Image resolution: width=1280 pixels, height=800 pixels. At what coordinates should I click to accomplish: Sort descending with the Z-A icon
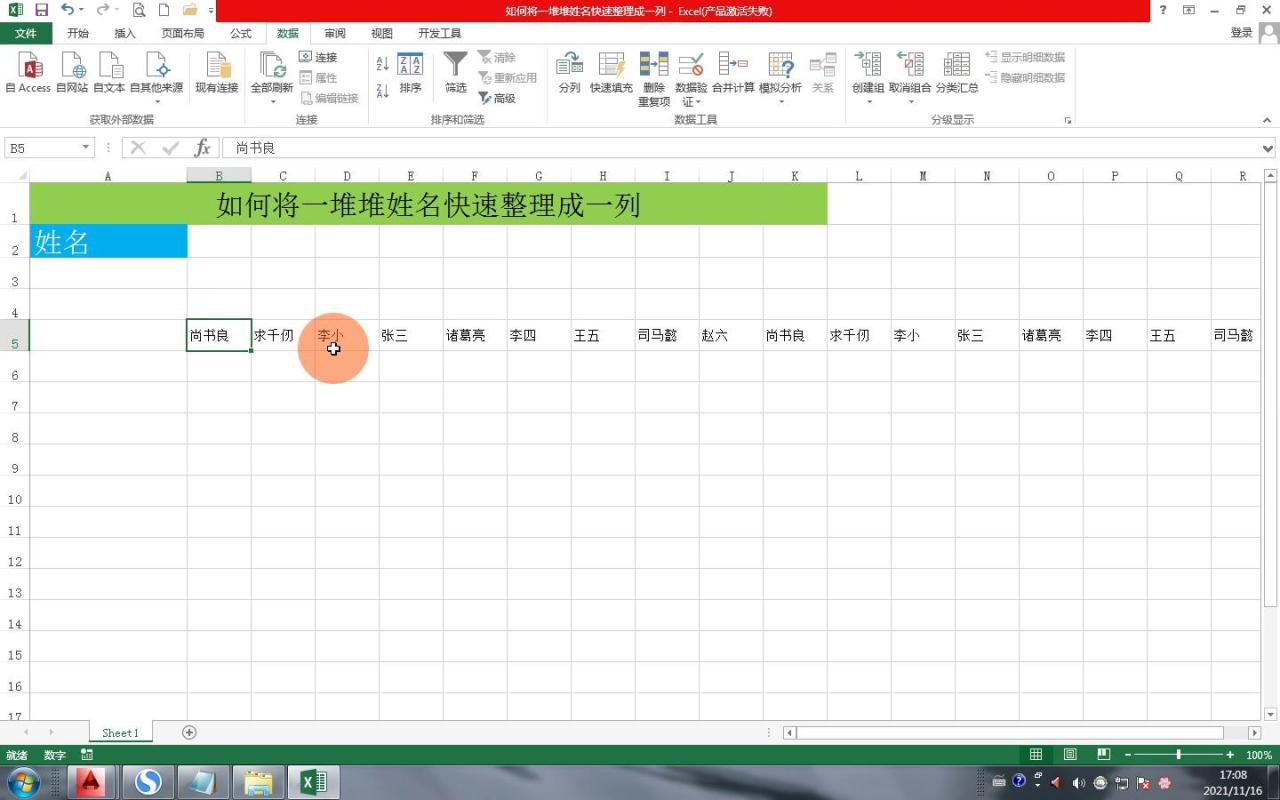coord(382,91)
